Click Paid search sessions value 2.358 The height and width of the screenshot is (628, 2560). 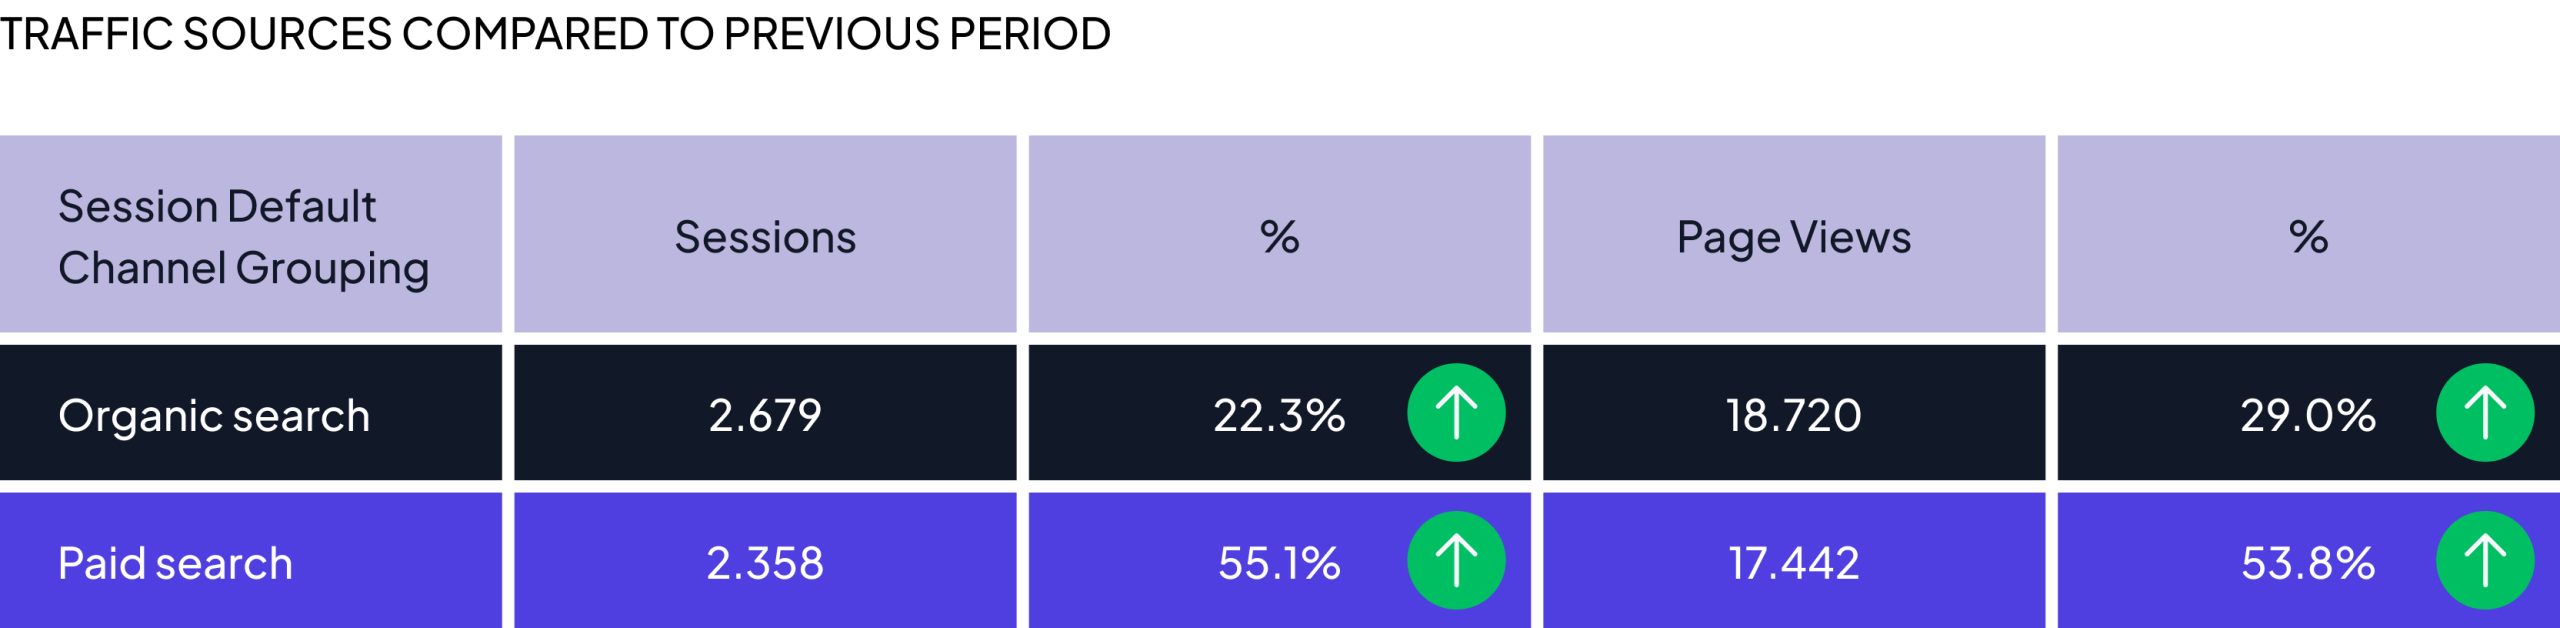(765, 563)
